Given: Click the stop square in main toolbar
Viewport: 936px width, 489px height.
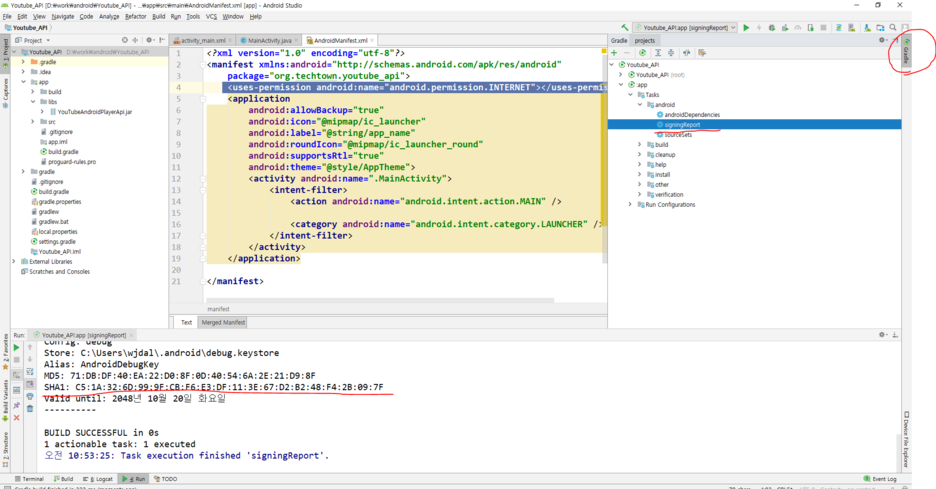Looking at the screenshot, I should point(823,27).
